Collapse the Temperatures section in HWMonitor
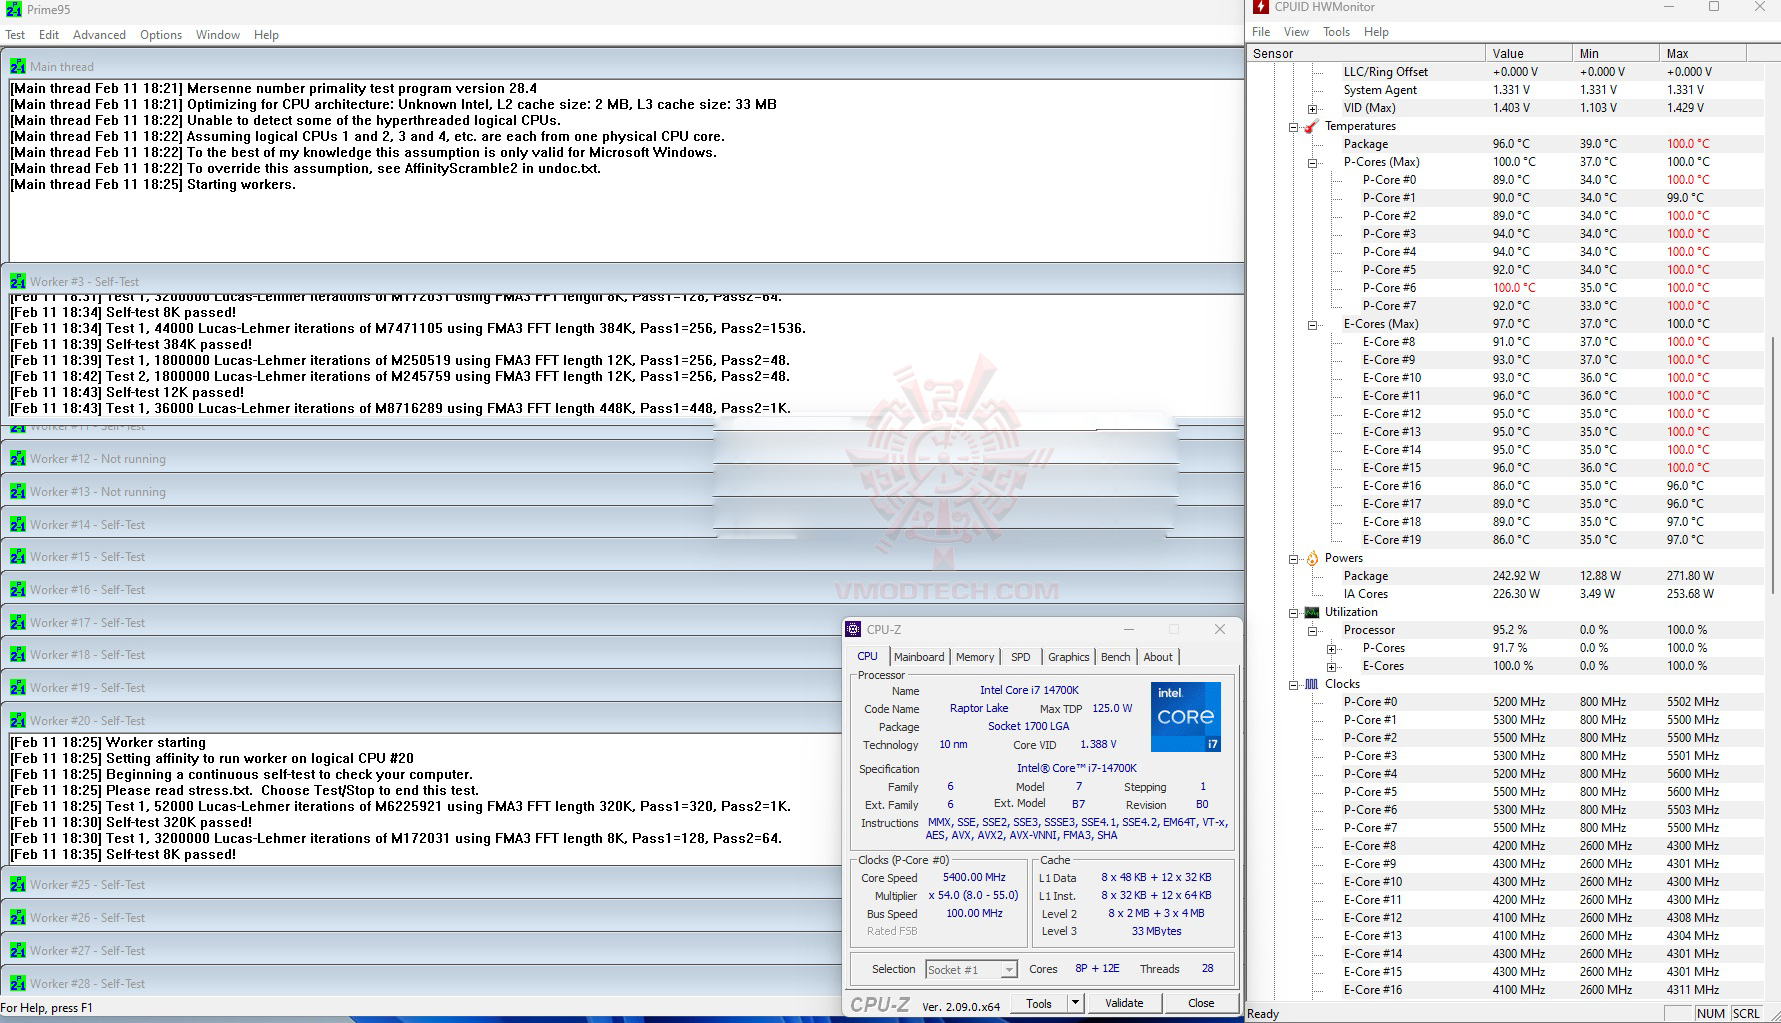The height and width of the screenshot is (1023, 1781). click(x=1294, y=126)
